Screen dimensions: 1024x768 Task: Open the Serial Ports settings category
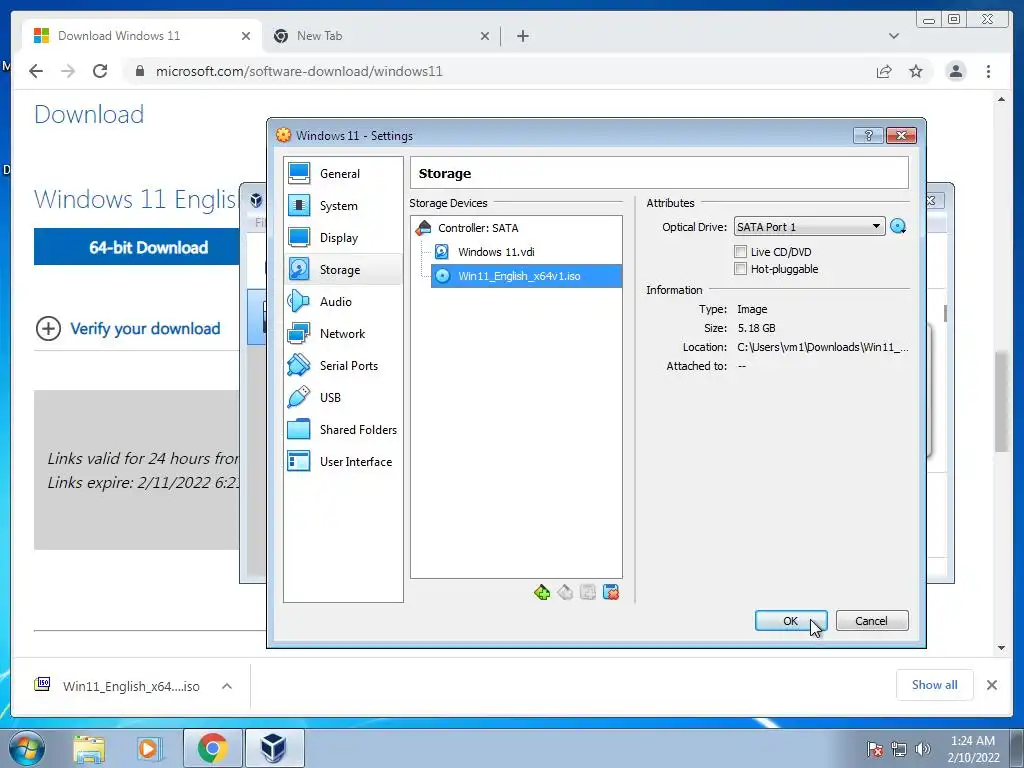coord(344,366)
